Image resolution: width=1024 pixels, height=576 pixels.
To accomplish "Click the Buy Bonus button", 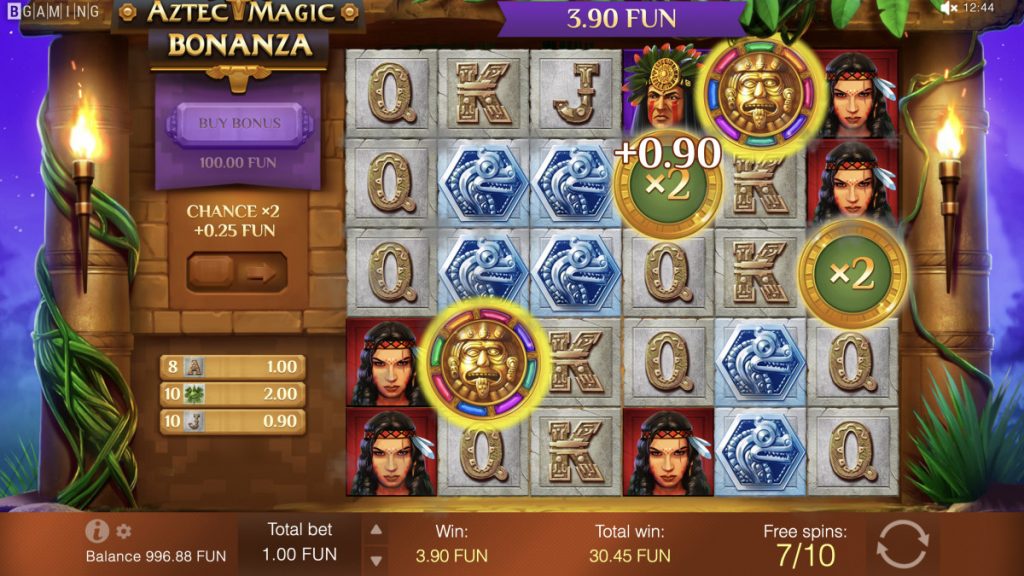I will 240,123.
